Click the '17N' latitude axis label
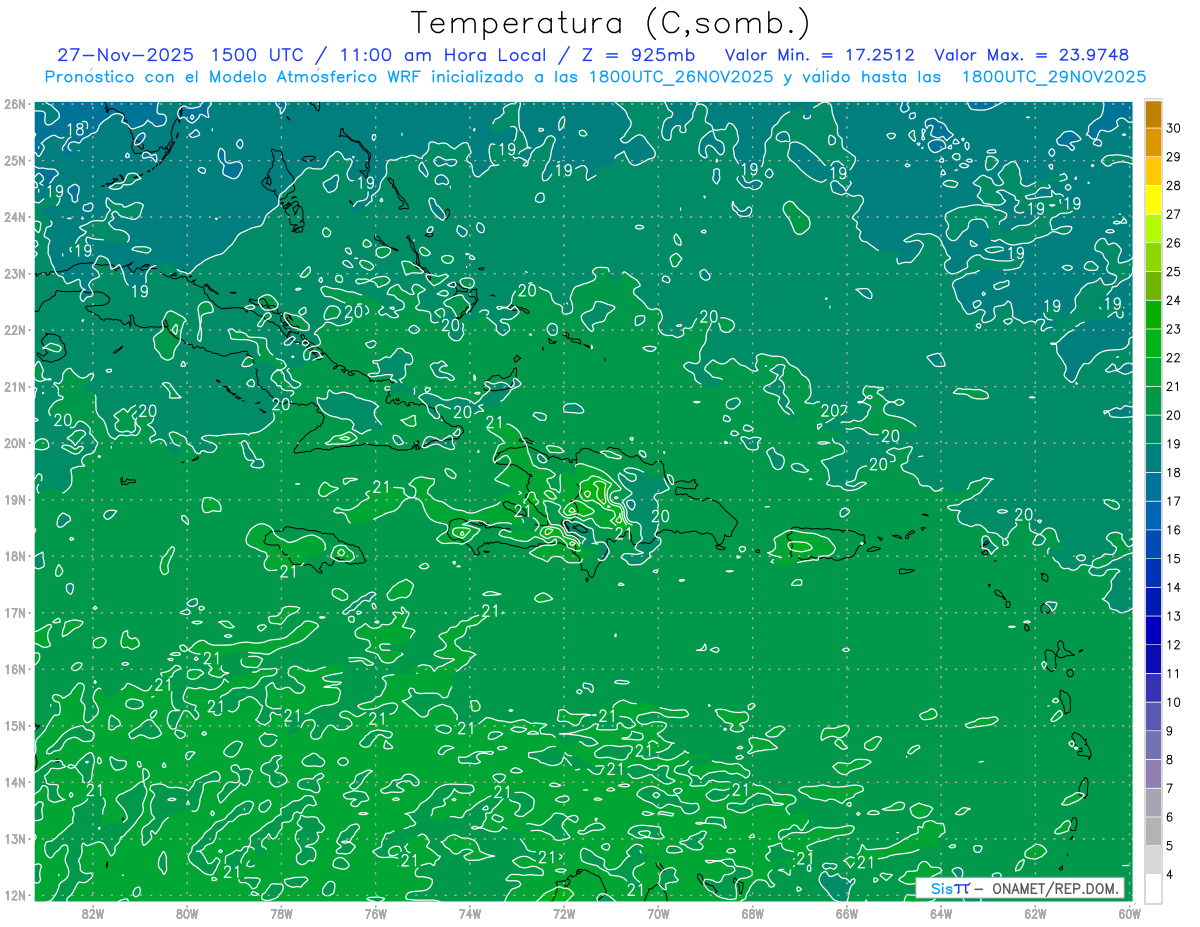1200x927 pixels. click(x=14, y=613)
